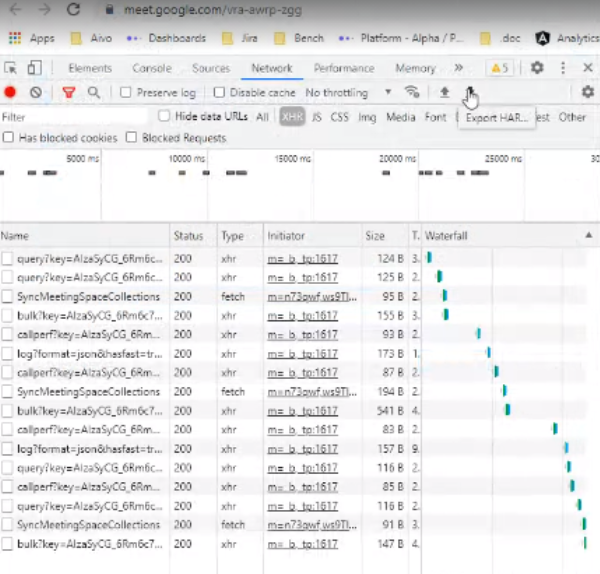Expand more DevTools tabs chevron
The height and width of the screenshot is (574, 600).
click(458, 68)
